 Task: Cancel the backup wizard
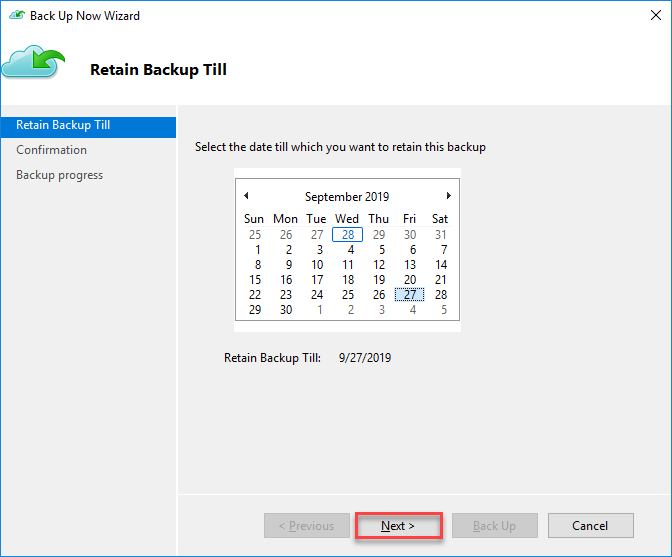[x=590, y=526]
